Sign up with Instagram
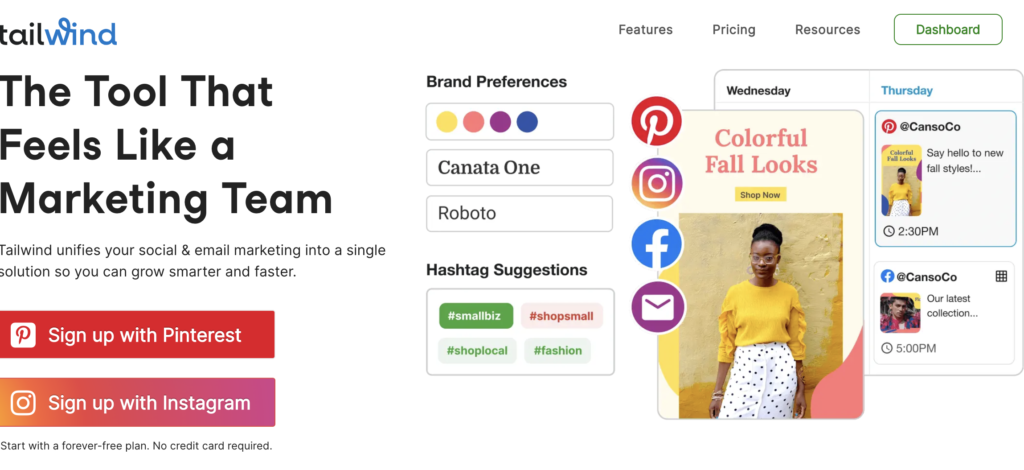This screenshot has height=470, width=1024. point(137,403)
